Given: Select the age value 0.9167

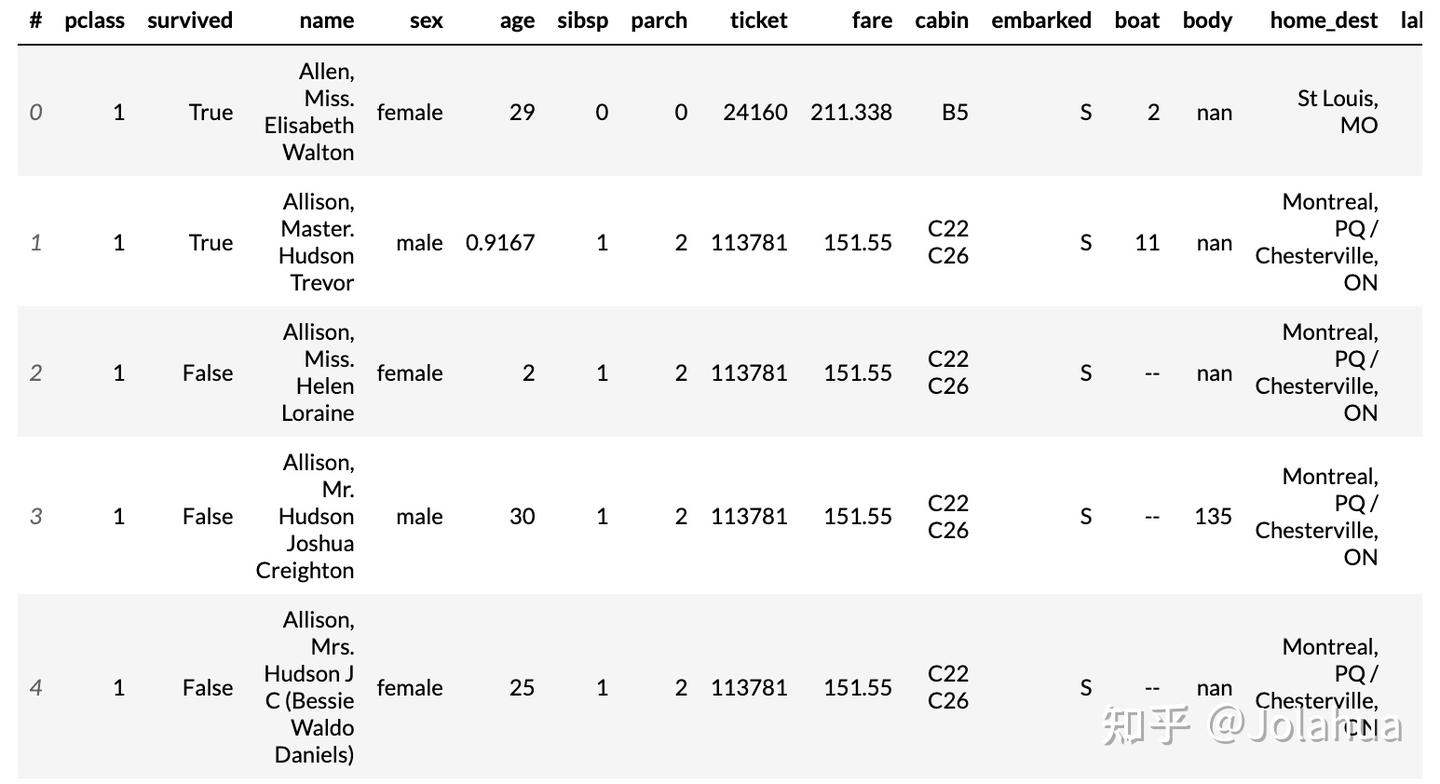Looking at the screenshot, I should [500, 242].
